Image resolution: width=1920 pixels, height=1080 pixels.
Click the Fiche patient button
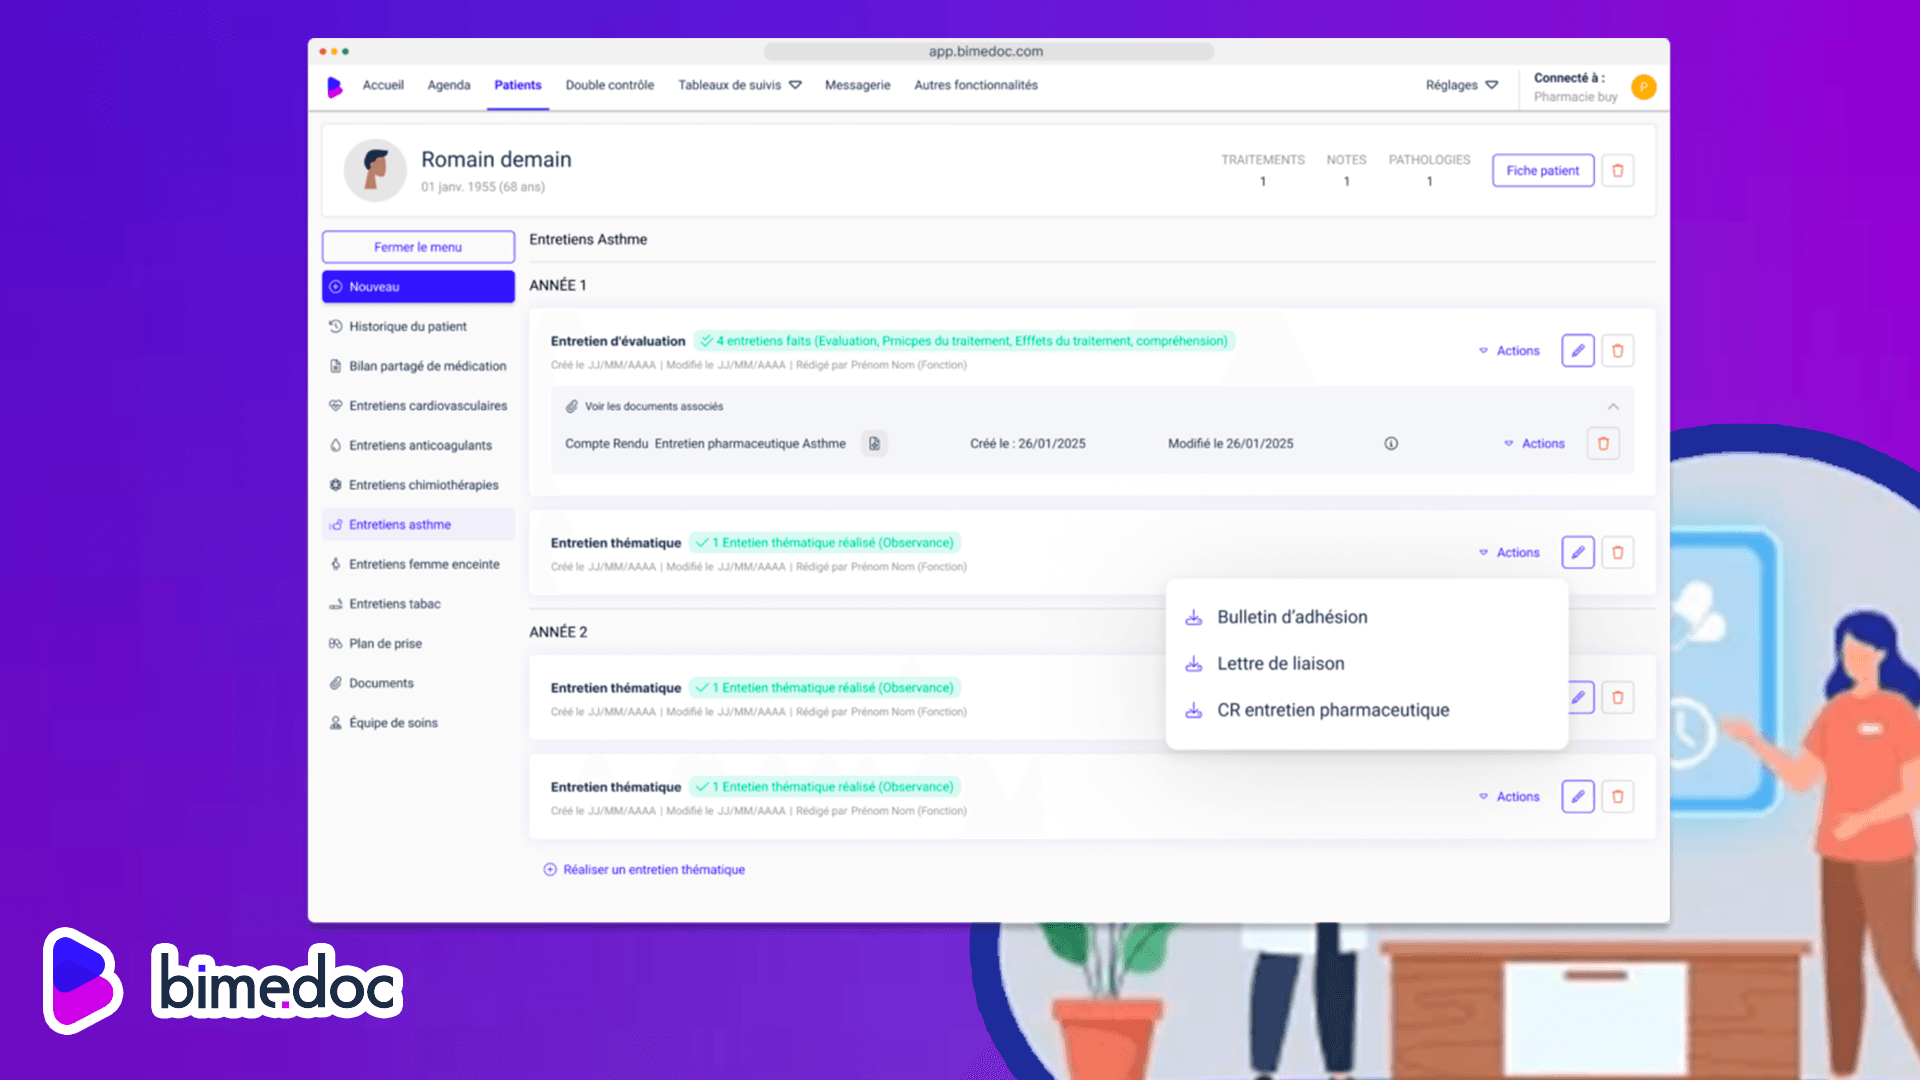1542,171
